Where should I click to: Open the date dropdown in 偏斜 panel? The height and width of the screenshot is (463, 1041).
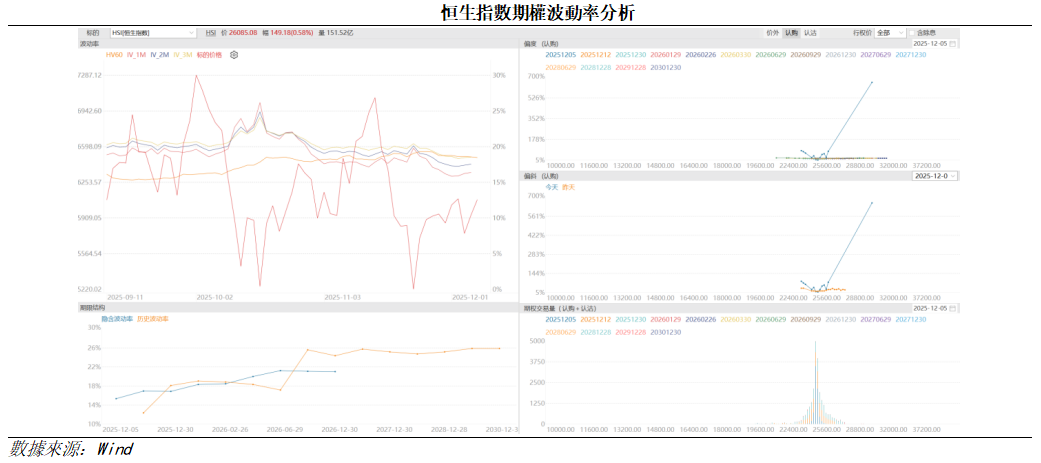pyautogui.click(x=935, y=176)
